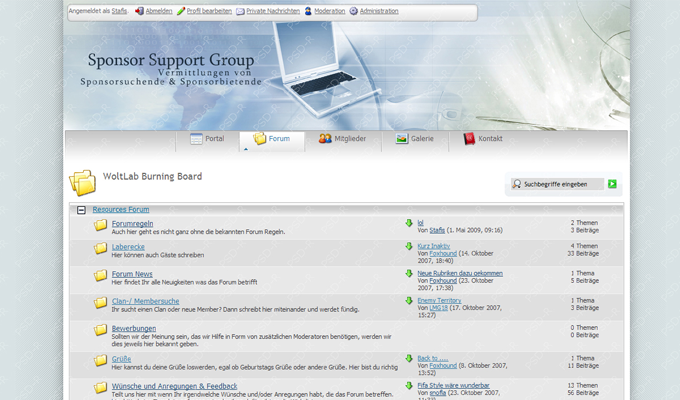Click green arrow next to Enemy Territory

pos(409,300)
